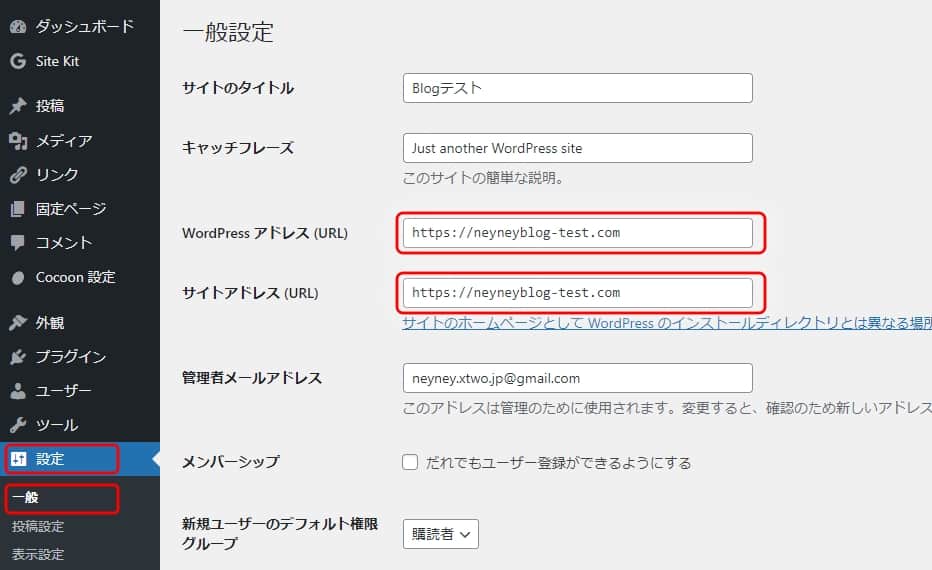Click the paintbrush icon beside 外観
Image resolution: width=932 pixels, height=570 pixels.
[18, 323]
